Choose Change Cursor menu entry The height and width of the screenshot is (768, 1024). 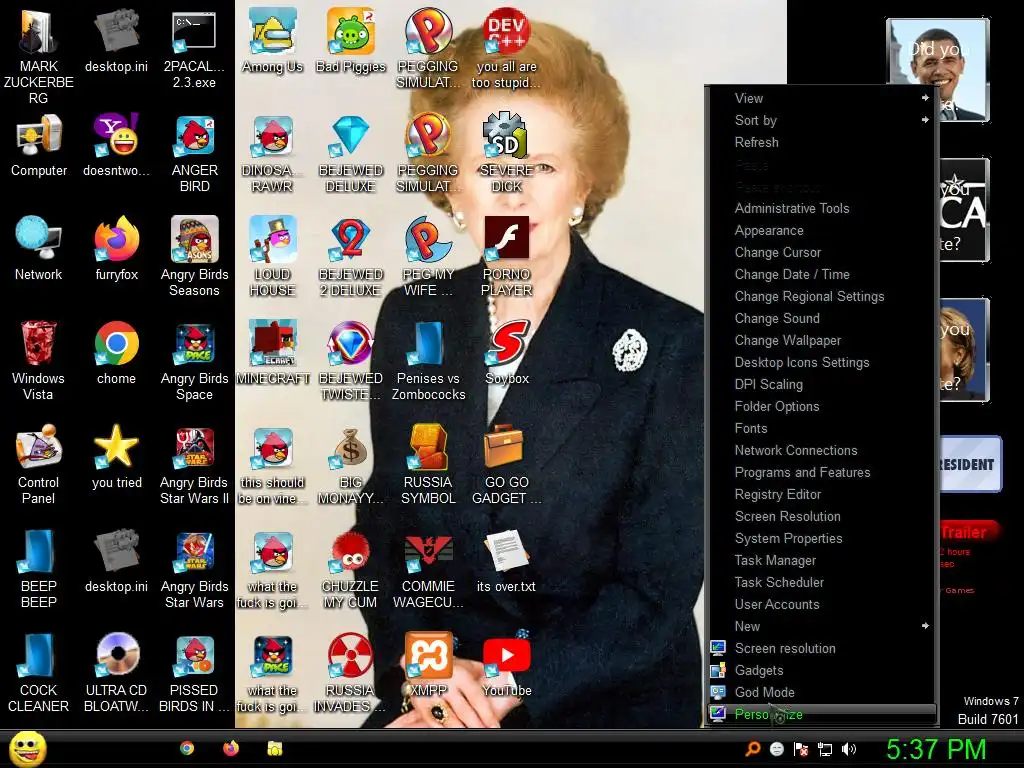[x=822, y=252]
